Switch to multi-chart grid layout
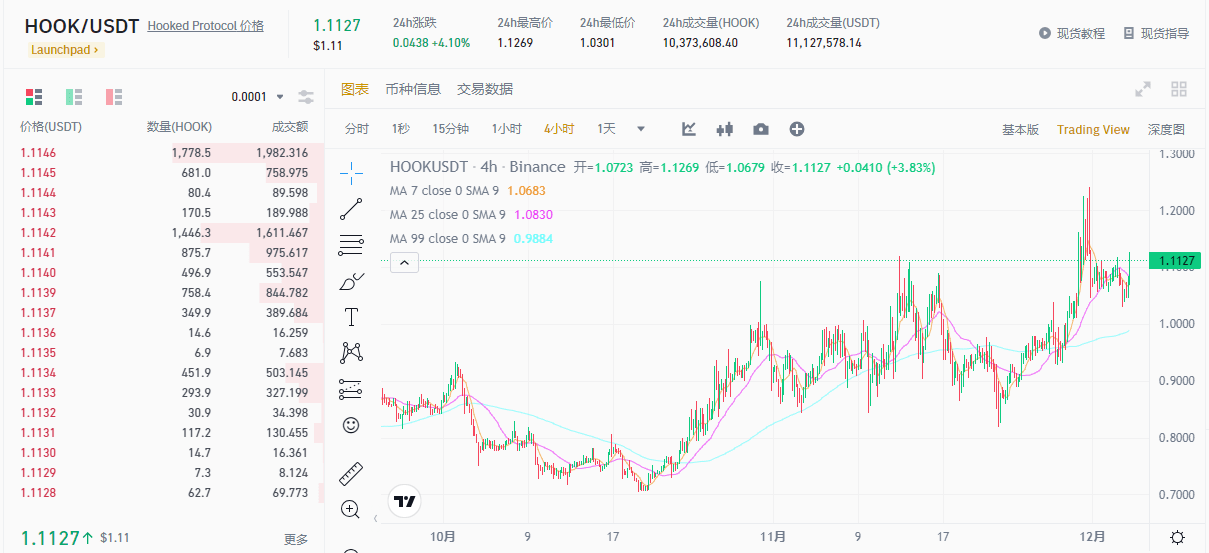The width and height of the screenshot is (1209, 553). (1179, 89)
